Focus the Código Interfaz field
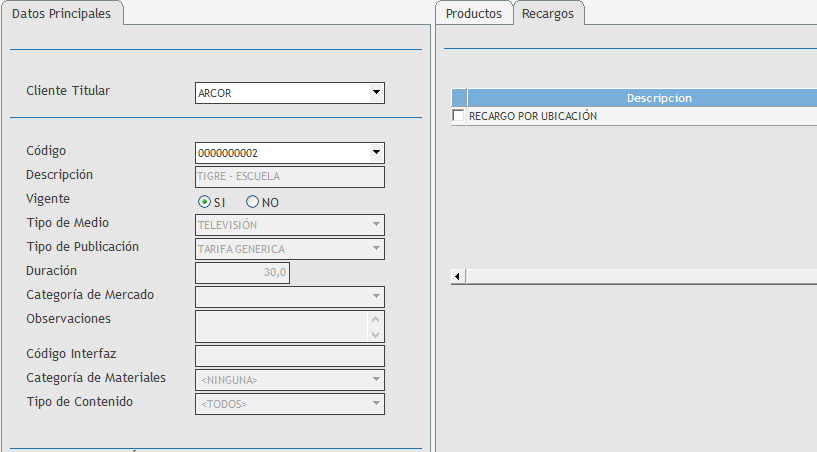This screenshot has width=817, height=452. 289,356
